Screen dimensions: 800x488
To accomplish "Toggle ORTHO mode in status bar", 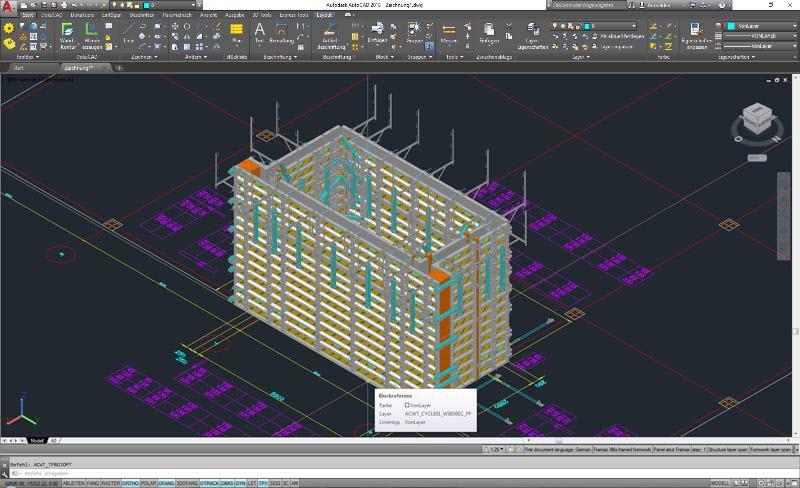I will click(131, 483).
